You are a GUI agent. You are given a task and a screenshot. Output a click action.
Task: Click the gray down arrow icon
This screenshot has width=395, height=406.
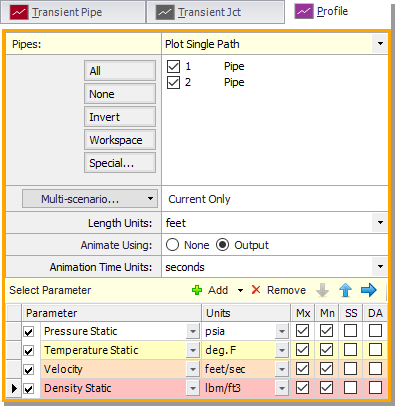point(322,290)
